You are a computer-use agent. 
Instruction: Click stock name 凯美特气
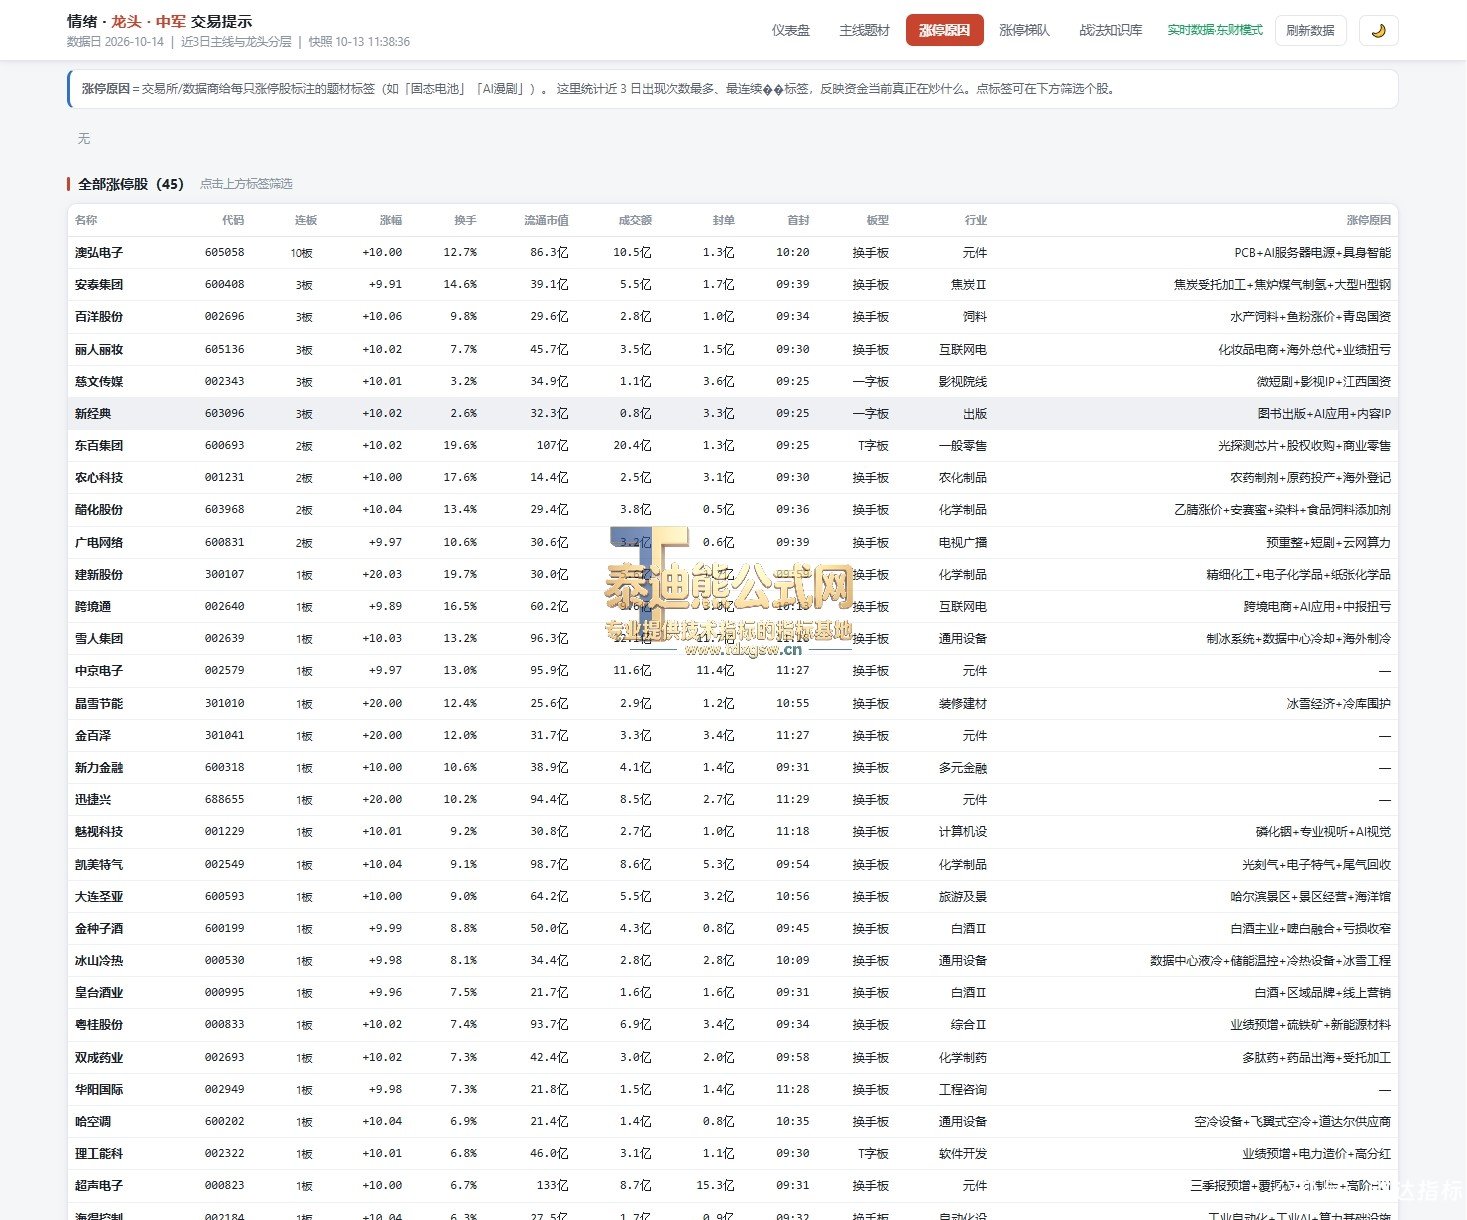click(99, 865)
